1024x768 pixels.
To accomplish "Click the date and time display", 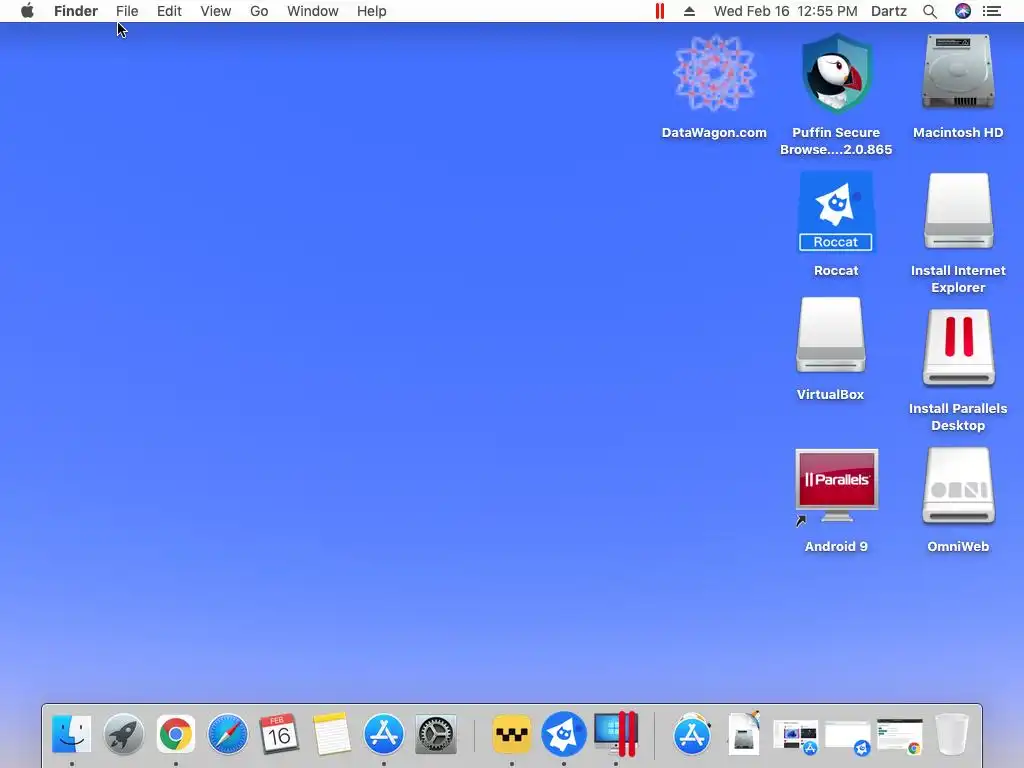I will click(786, 11).
